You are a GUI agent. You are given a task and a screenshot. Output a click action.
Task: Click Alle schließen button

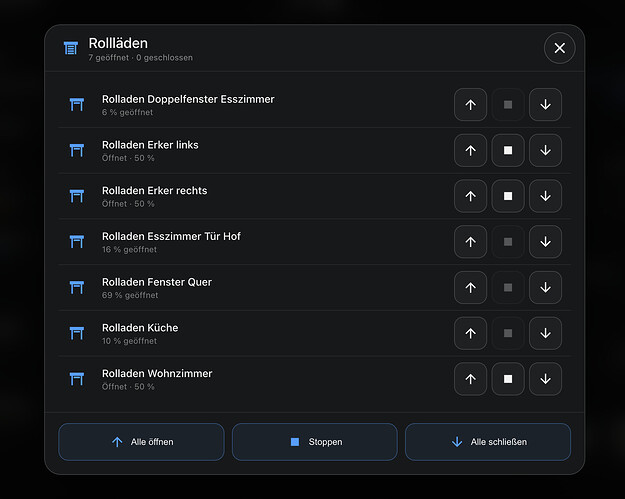488,442
